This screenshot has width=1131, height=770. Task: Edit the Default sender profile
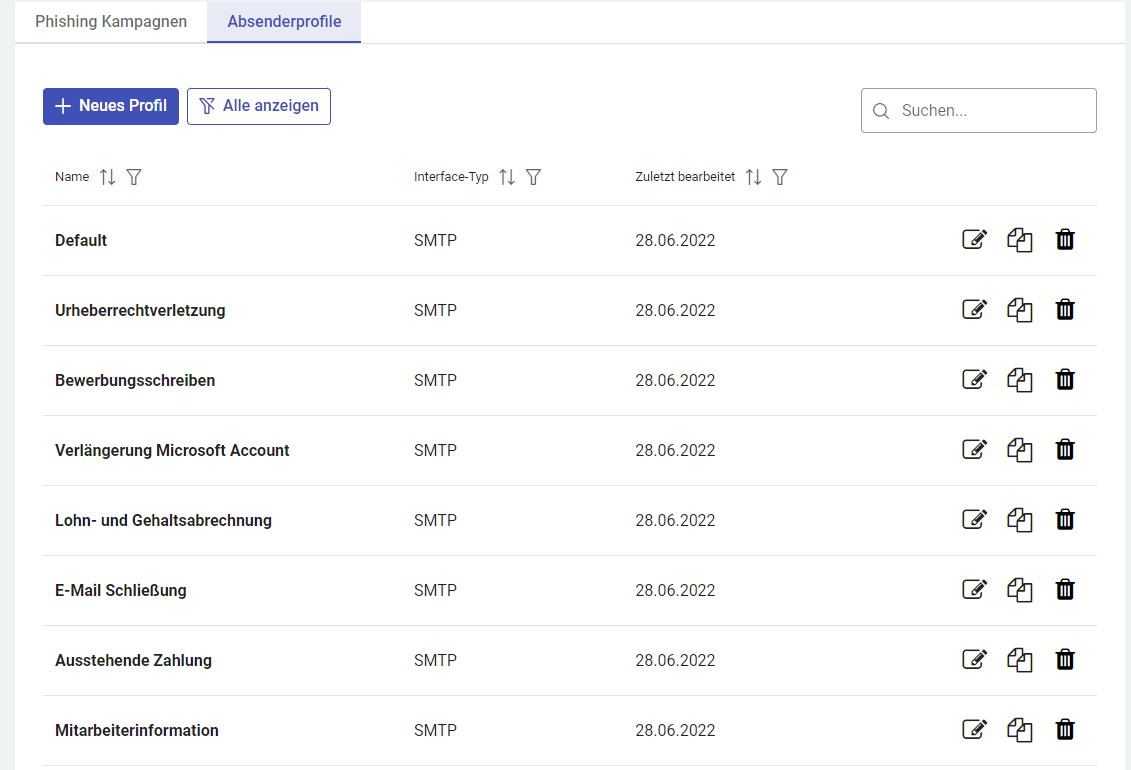click(x=974, y=240)
